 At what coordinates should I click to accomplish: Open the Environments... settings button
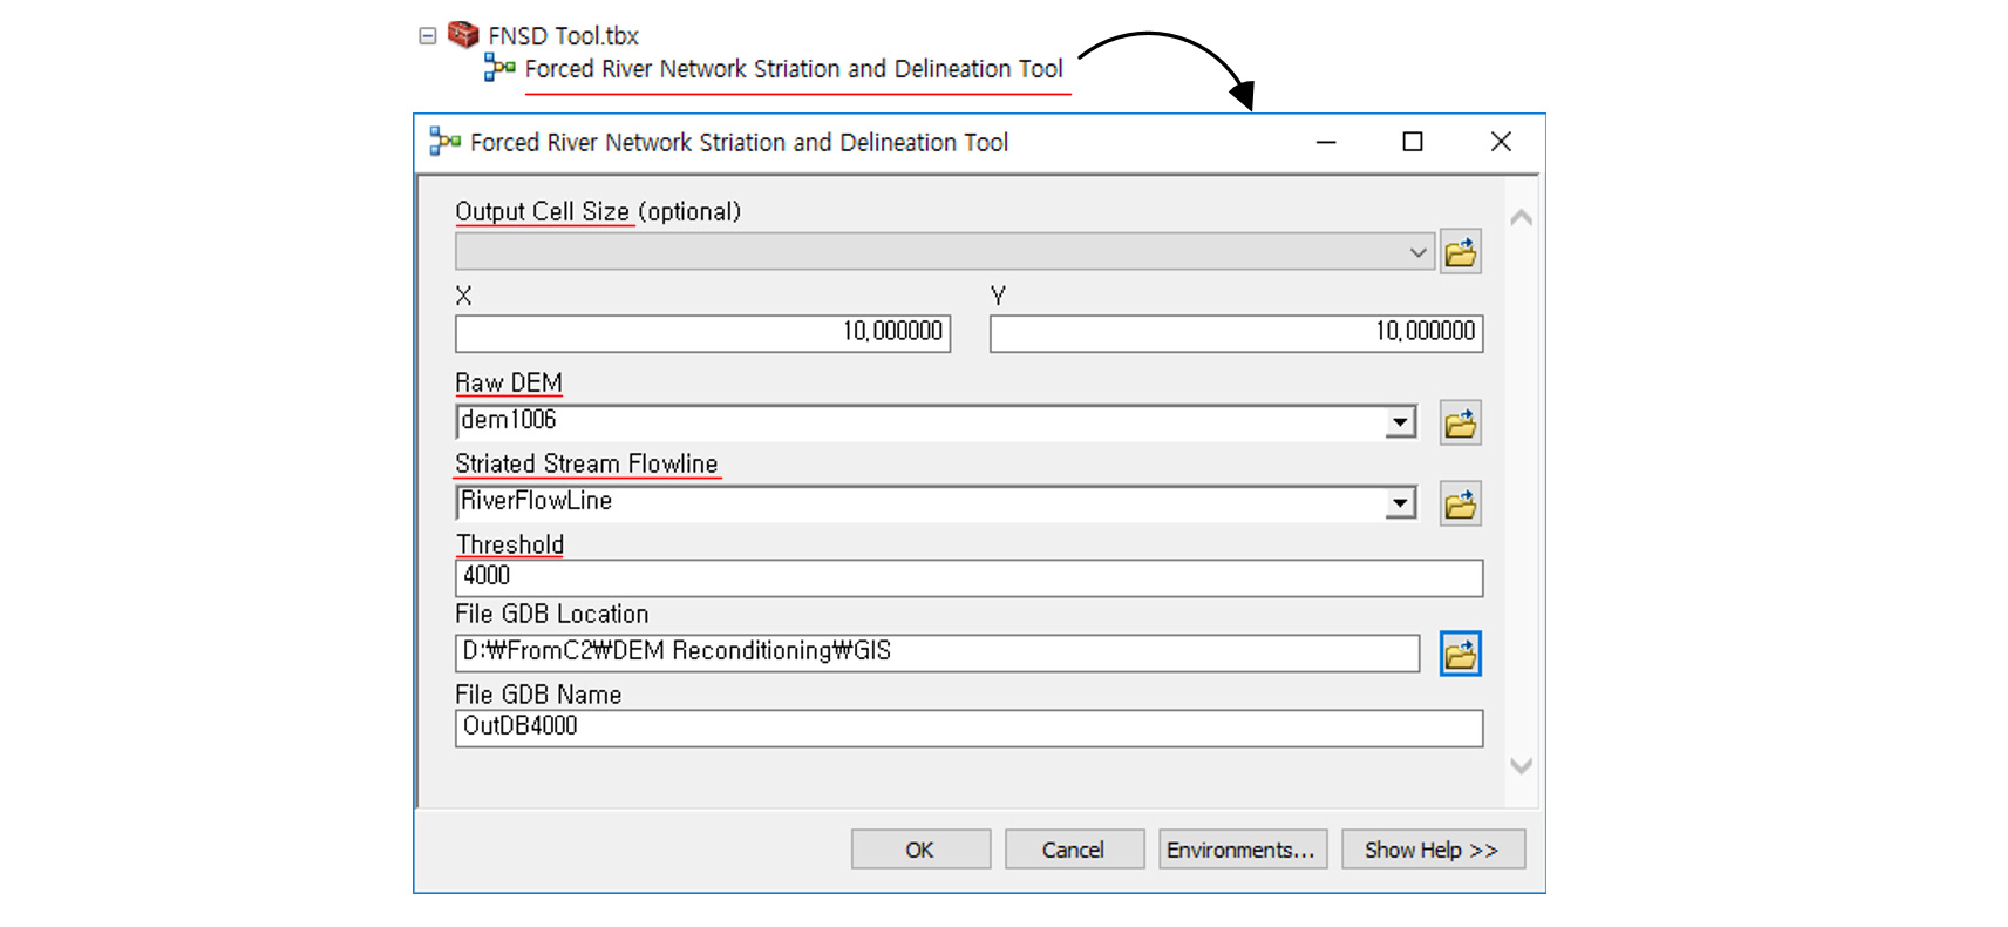(x=1241, y=850)
